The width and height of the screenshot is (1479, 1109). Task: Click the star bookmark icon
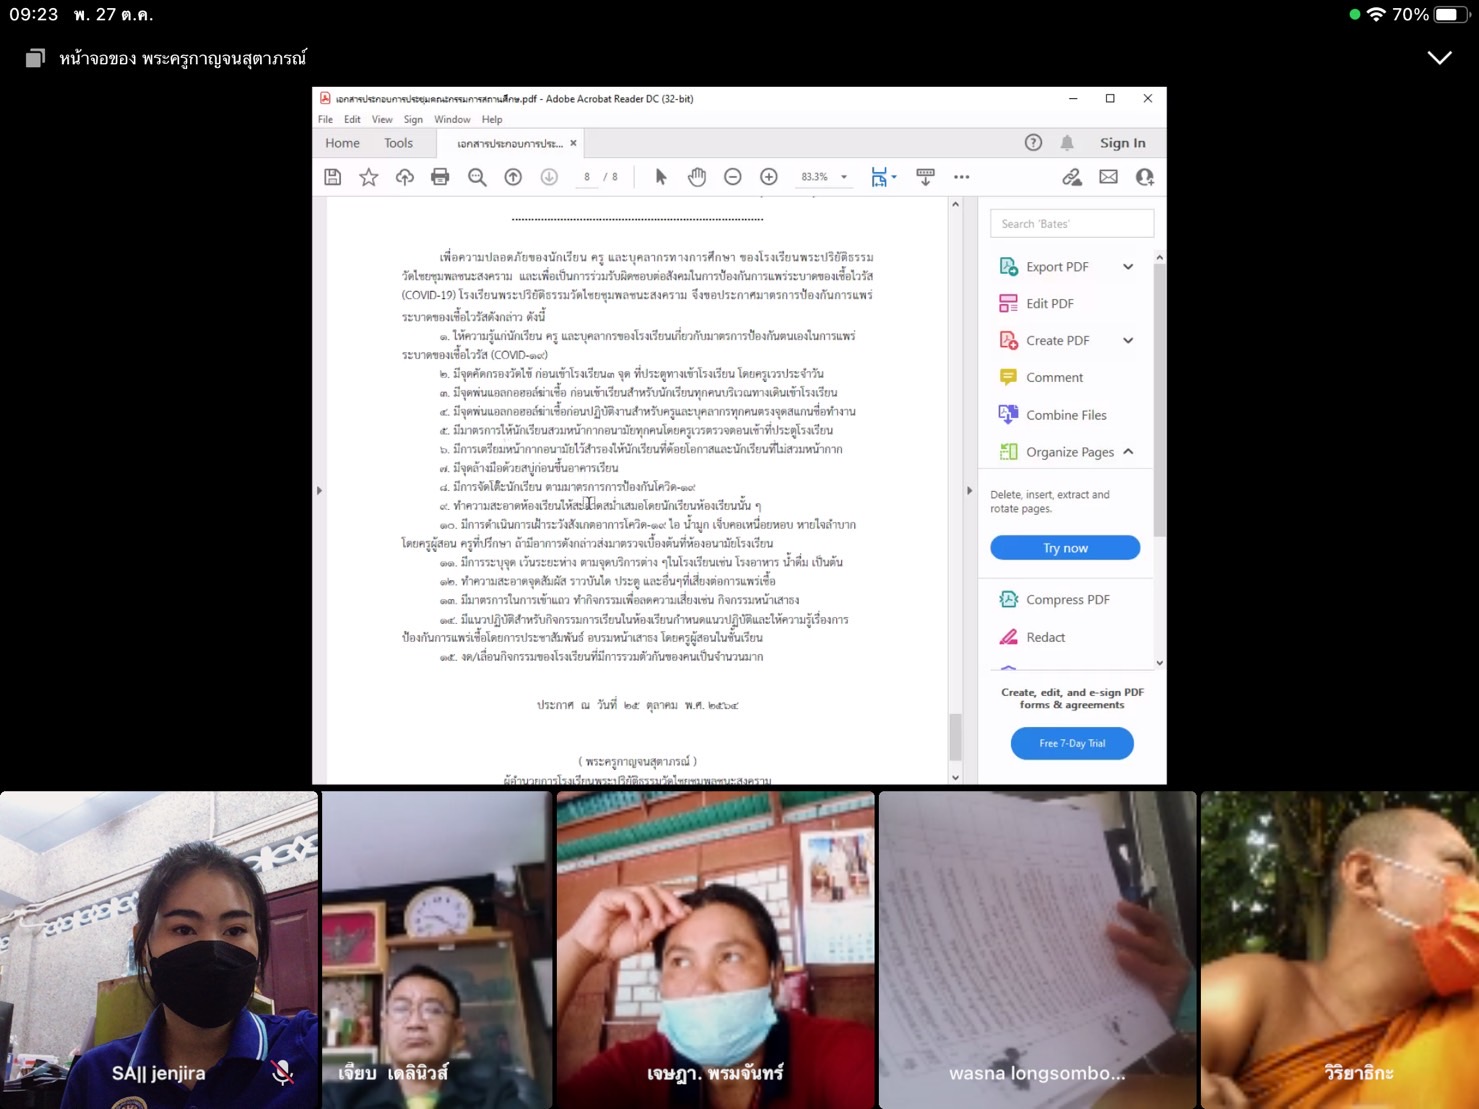click(x=369, y=177)
